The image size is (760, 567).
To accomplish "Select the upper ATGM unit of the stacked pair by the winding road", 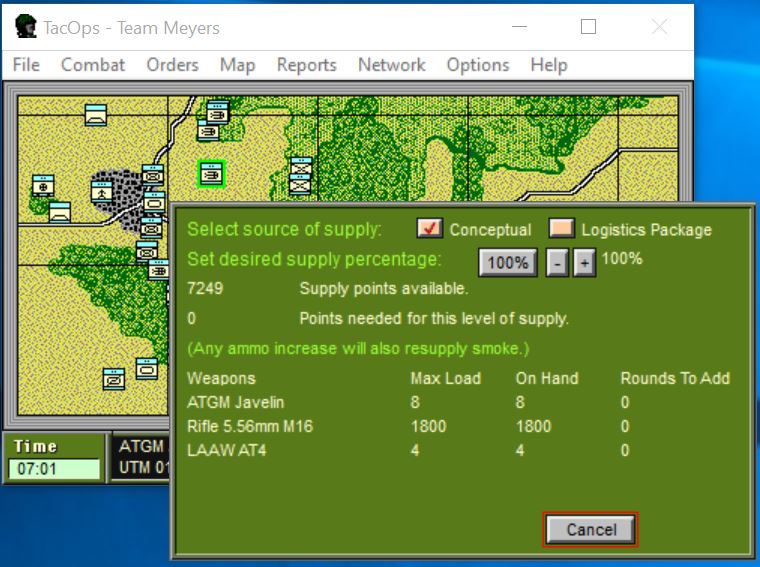I will click(218, 112).
